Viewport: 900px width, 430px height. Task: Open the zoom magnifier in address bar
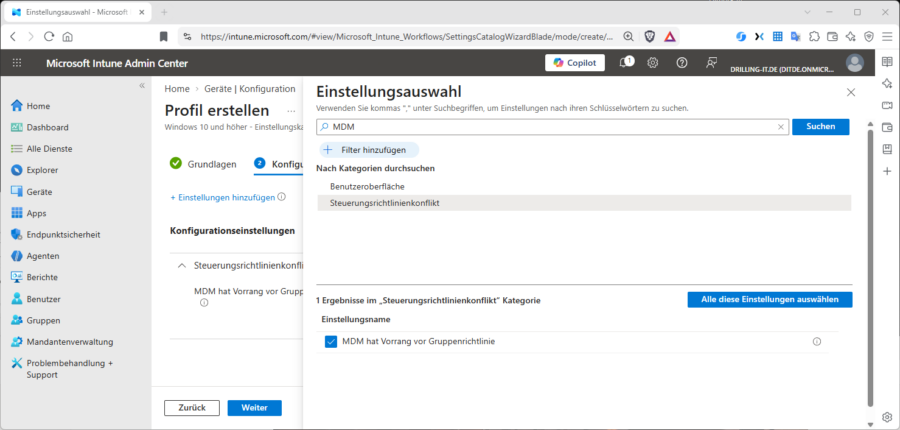click(x=629, y=37)
